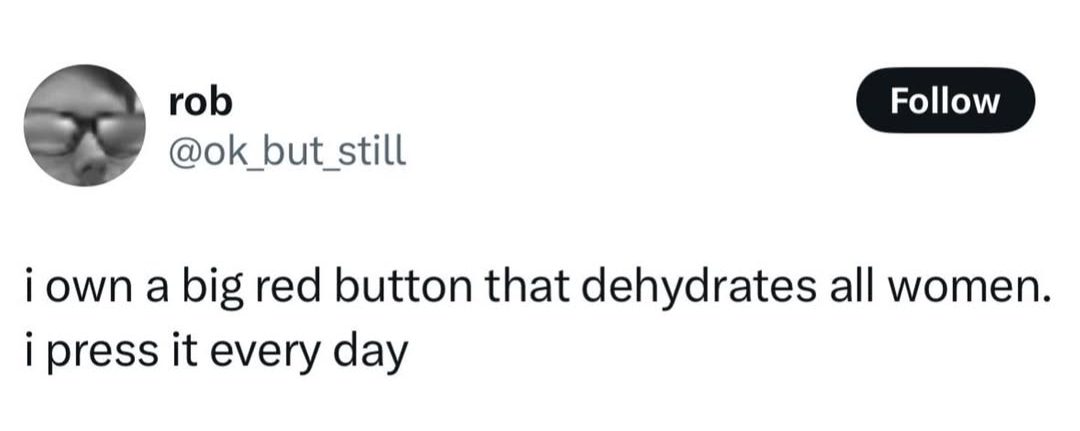Open rob's profile picture

click(84, 124)
